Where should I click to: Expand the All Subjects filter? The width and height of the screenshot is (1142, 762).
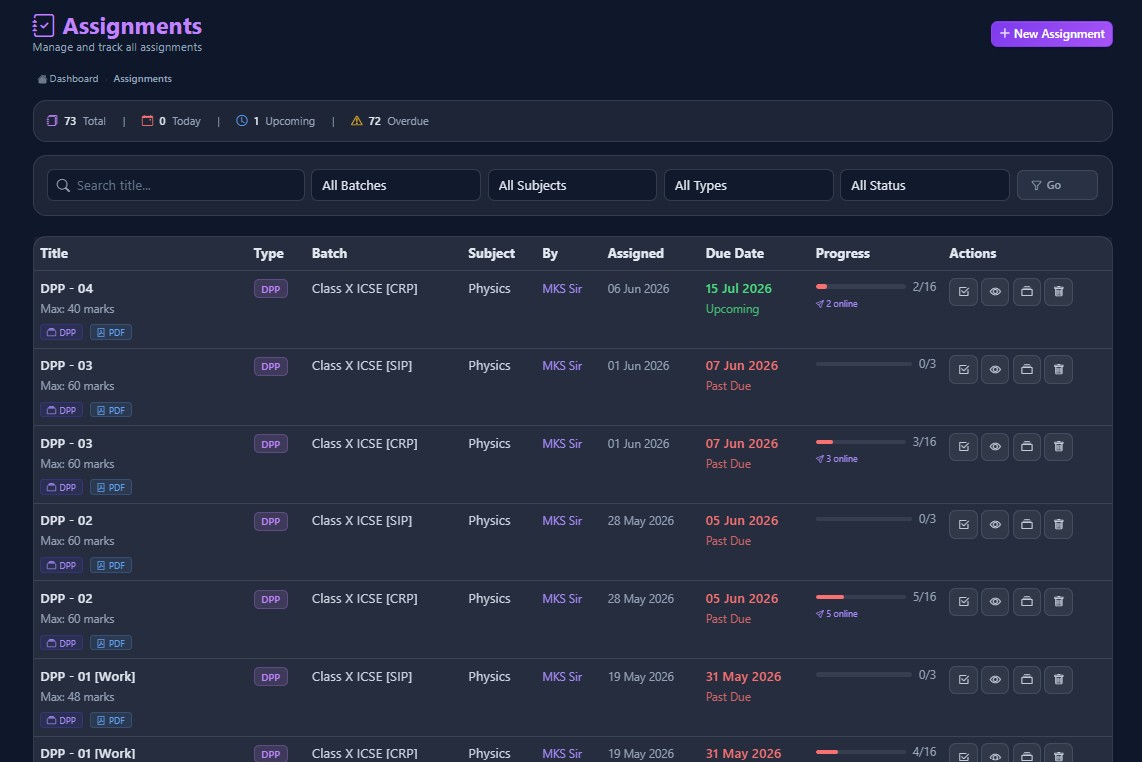pyautogui.click(x=572, y=185)
